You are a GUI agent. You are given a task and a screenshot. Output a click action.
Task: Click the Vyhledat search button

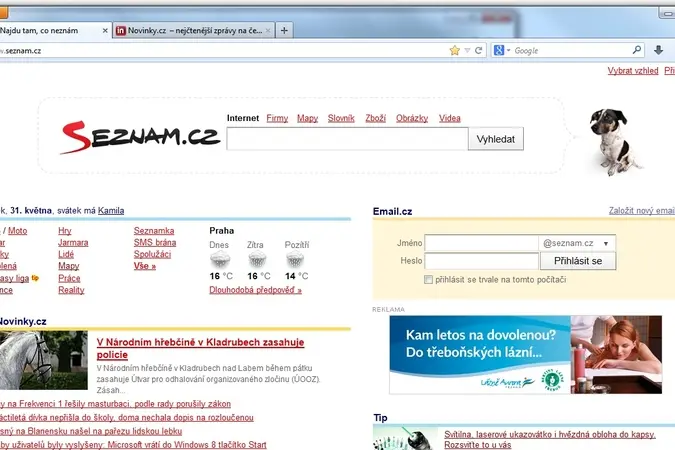click(x=496, y=139)
